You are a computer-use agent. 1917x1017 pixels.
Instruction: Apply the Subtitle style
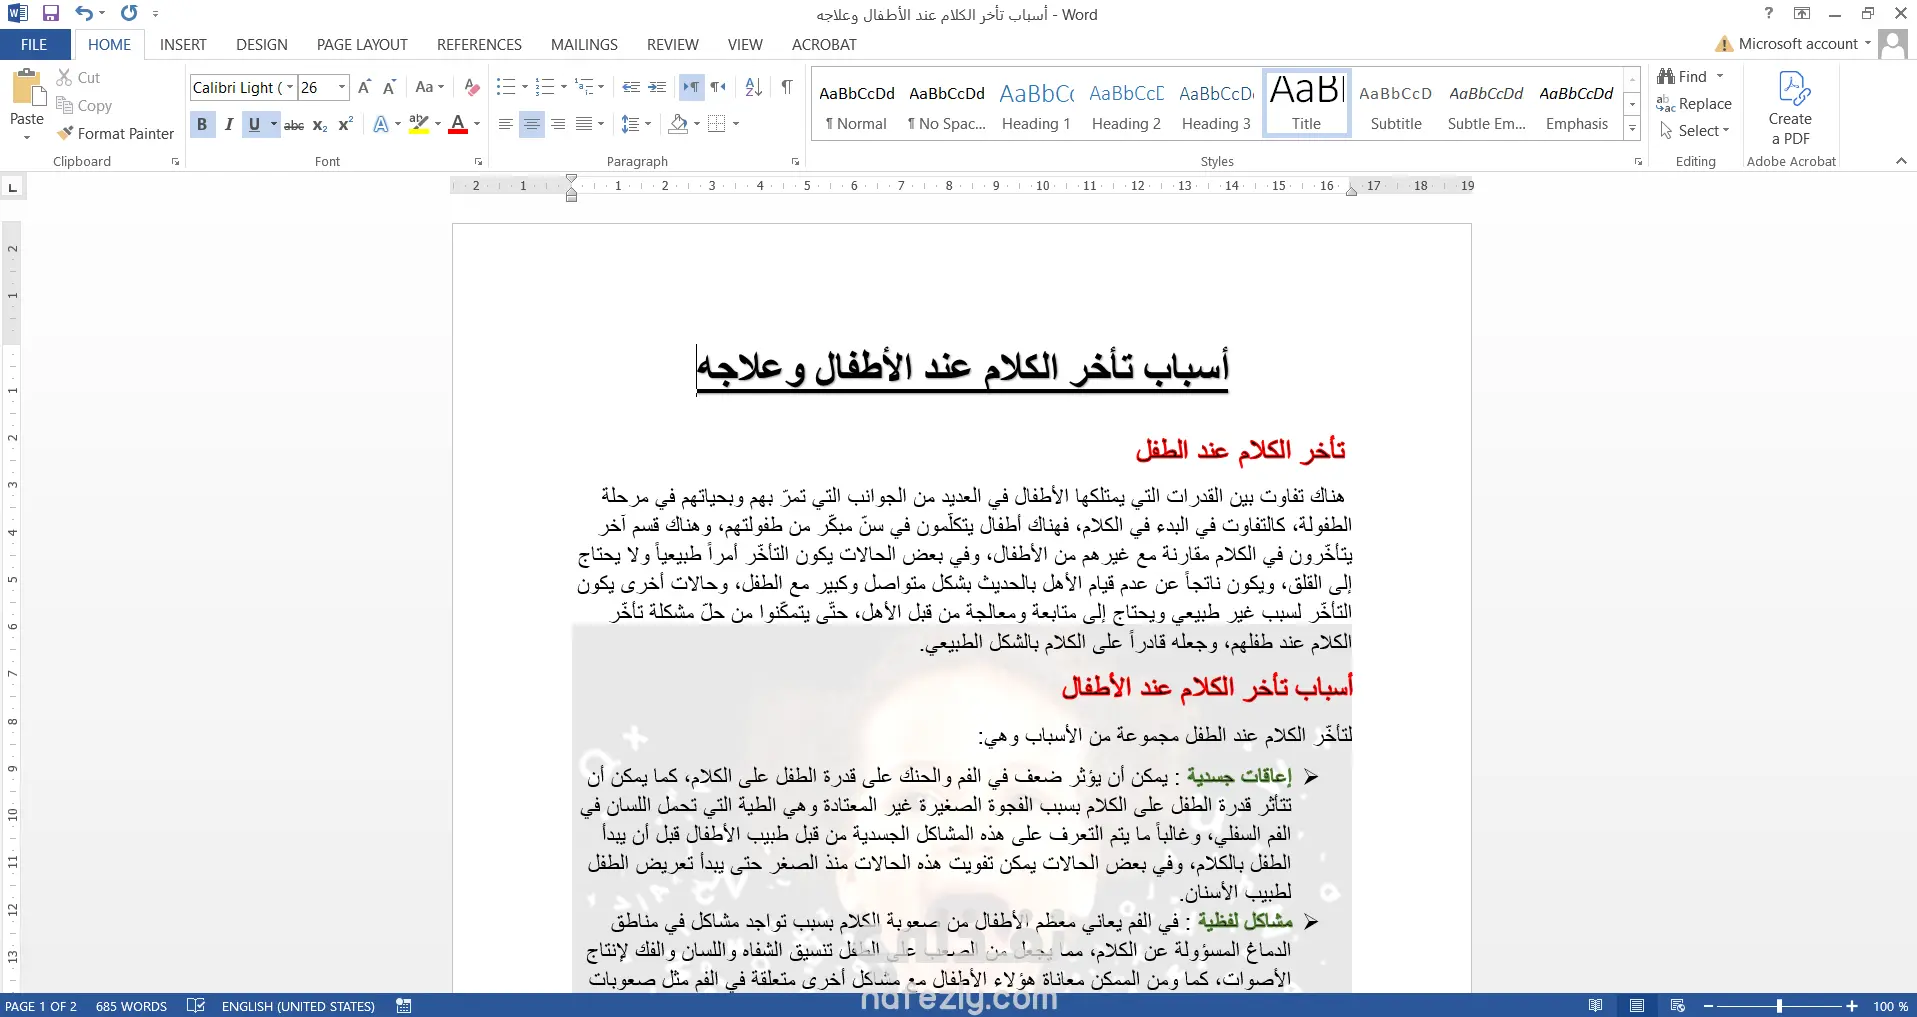tap(1396, 103)
